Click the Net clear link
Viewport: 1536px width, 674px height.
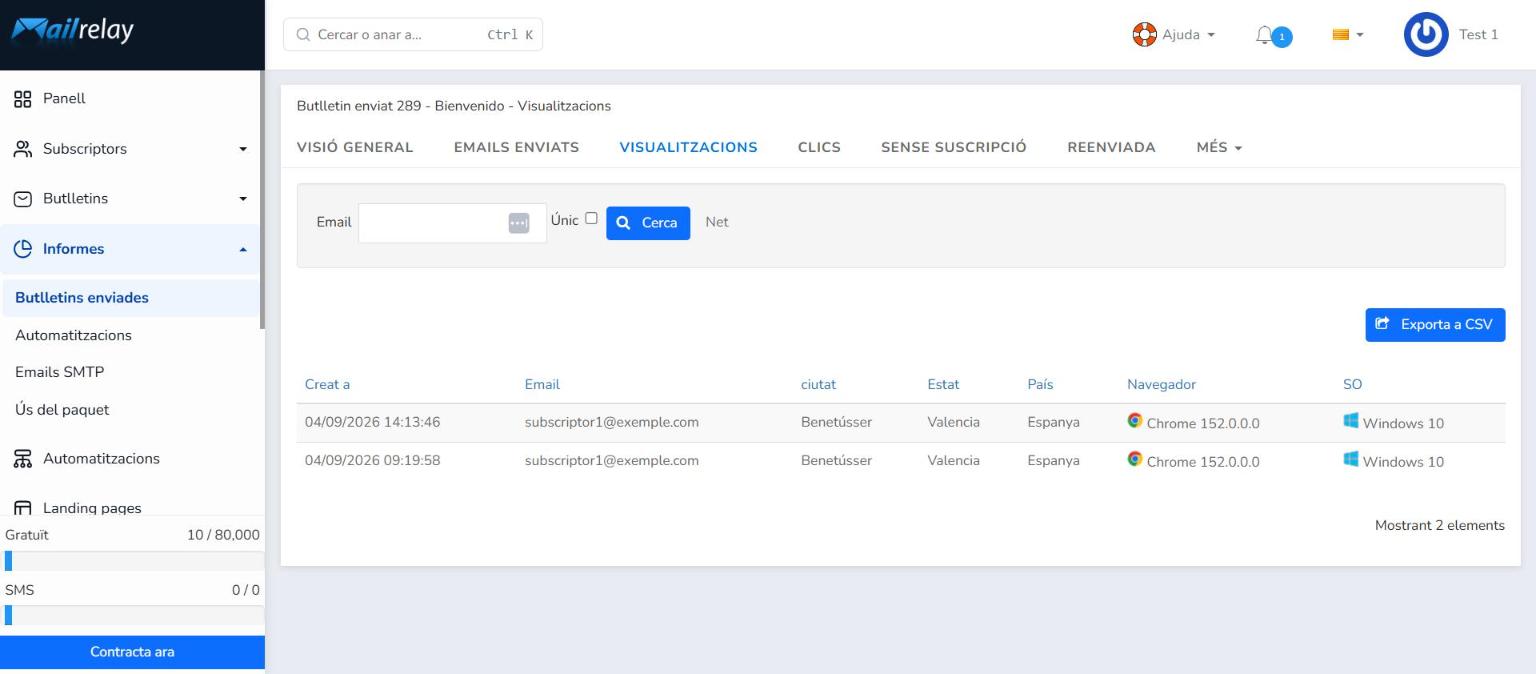point(717,222)
